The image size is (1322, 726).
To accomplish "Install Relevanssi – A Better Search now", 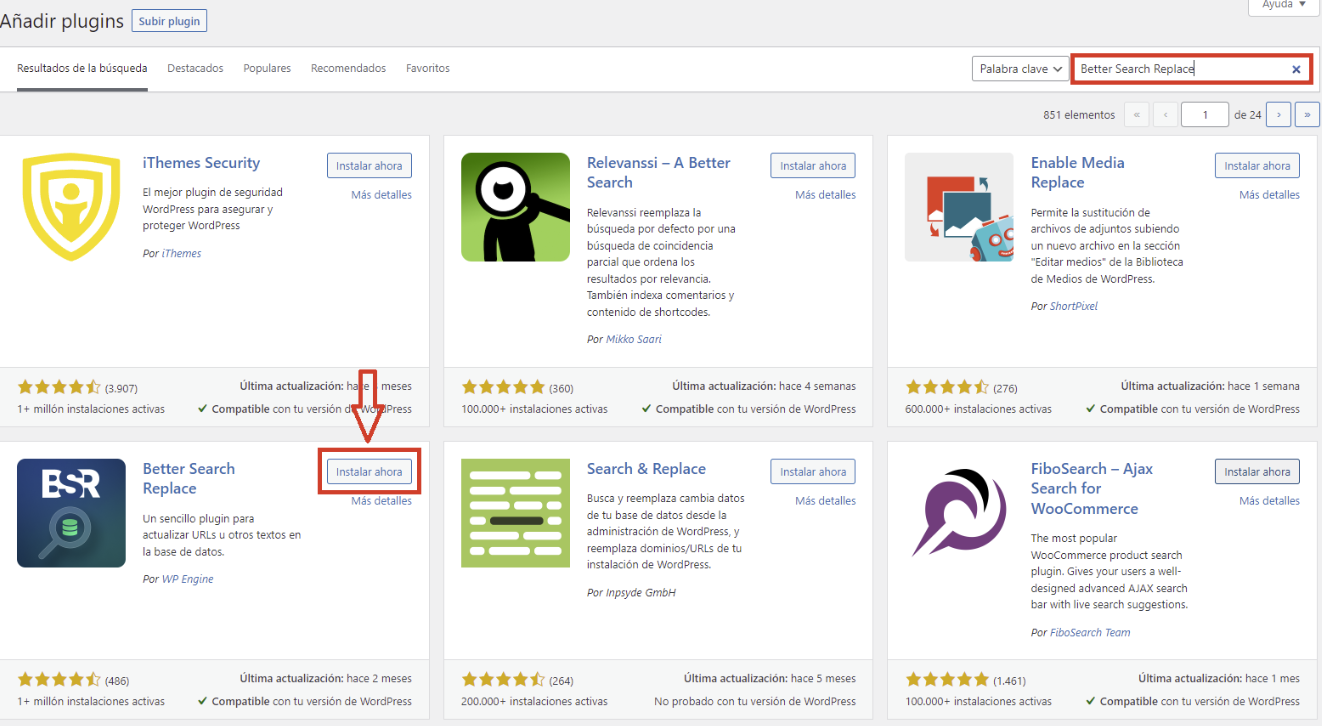I will [813, 166].
